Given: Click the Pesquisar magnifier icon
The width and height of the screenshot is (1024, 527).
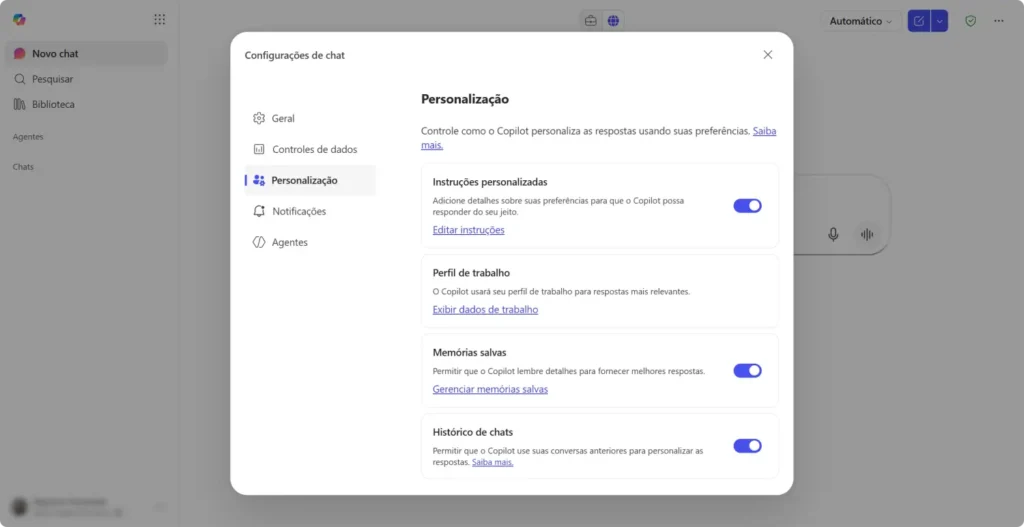Looking at the screenshot, I should click(20, 79).
